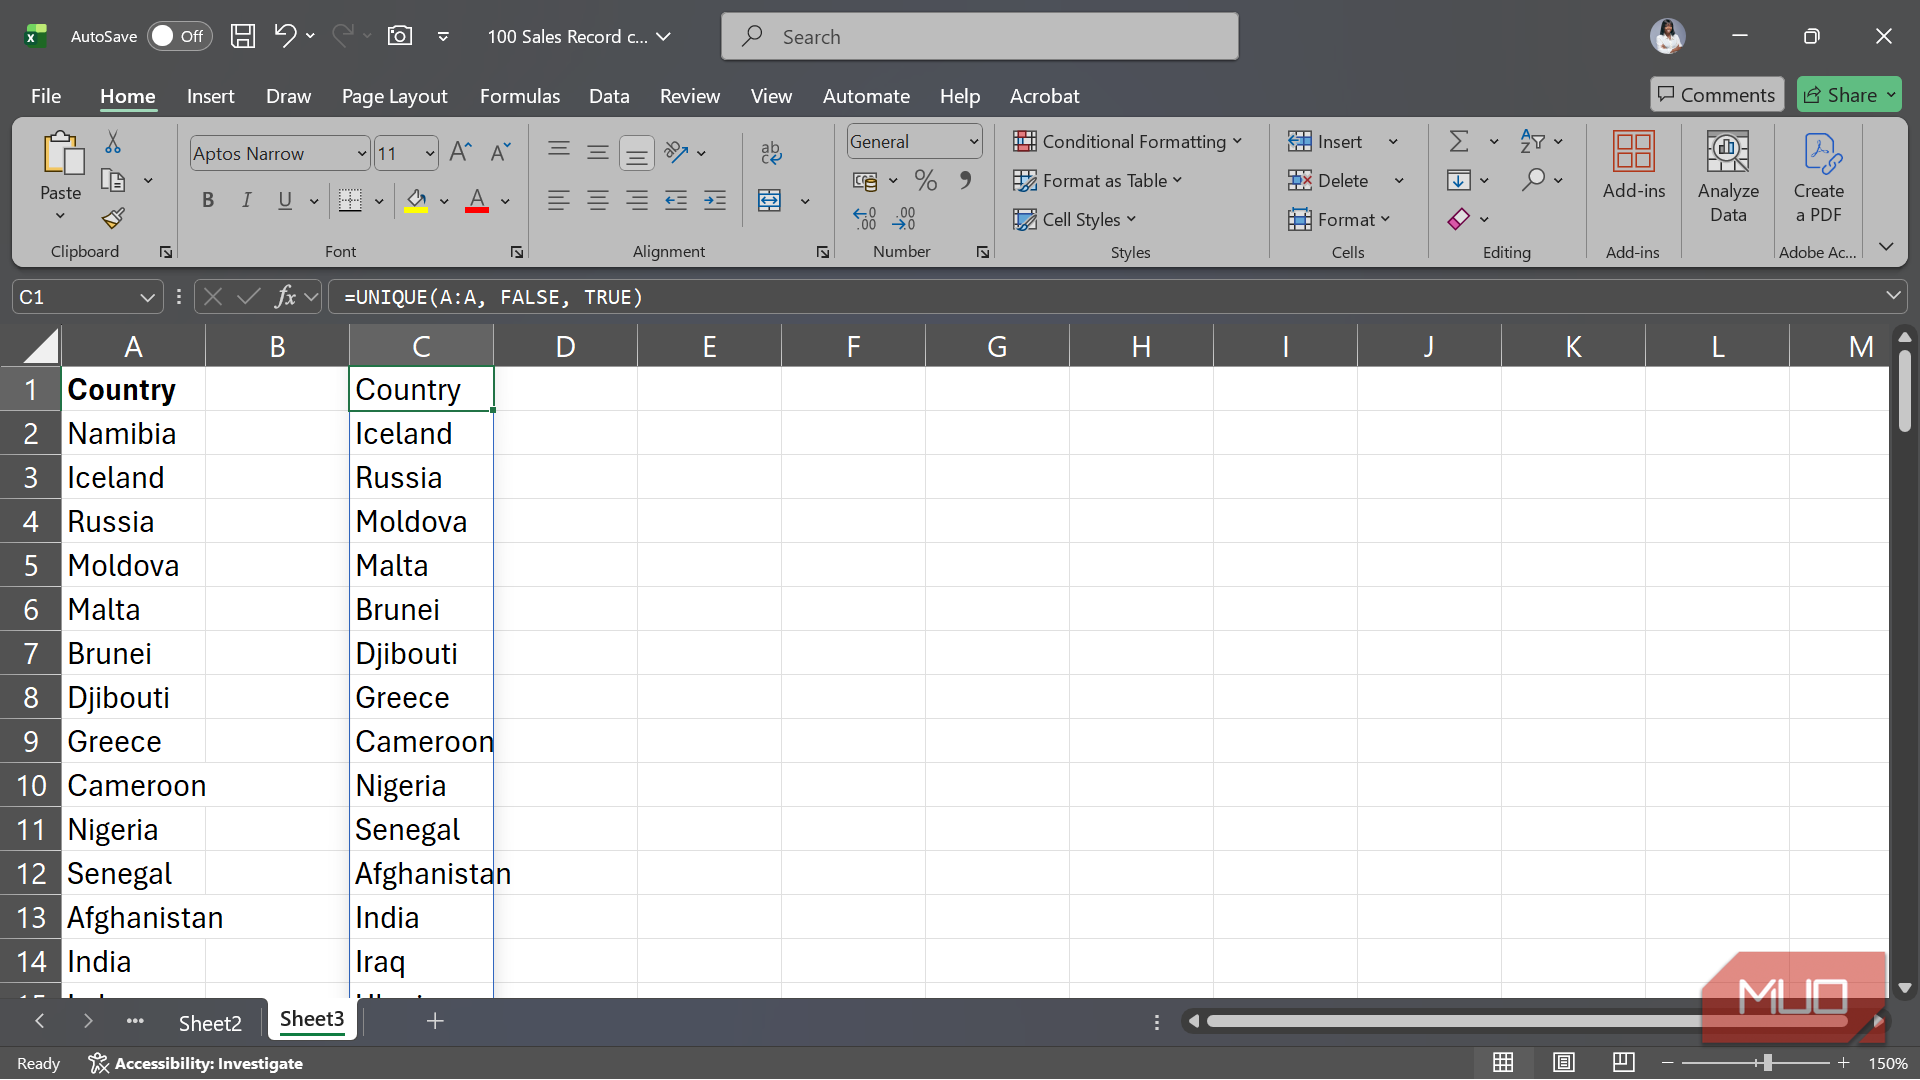The width and height of the screenshot is (1920, 1080).
Task: Click the Name Box showing C1
Action: (x=87, y=297)
